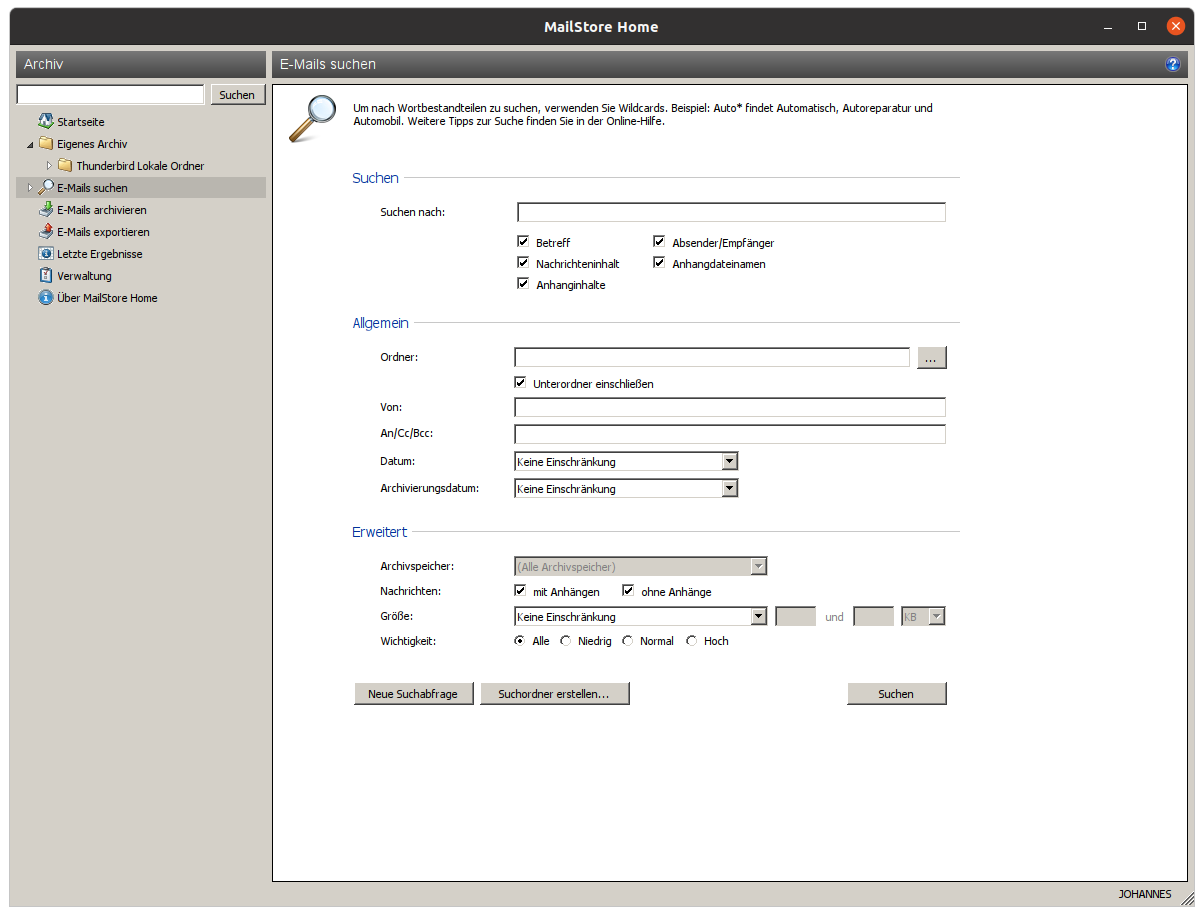Click the Verwaltung clipboard icon
This screenshot has height=916, width=1204.
(46, 276)
